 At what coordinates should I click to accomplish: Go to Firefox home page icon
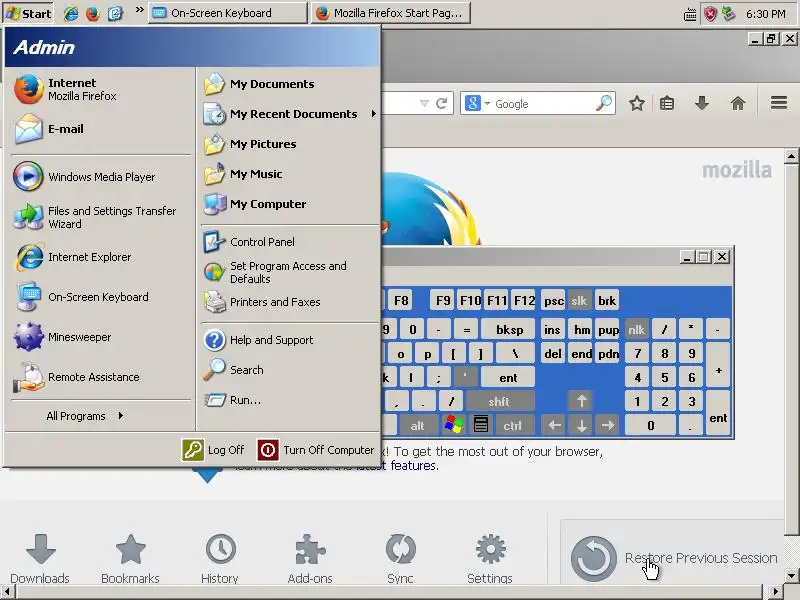[738, 103]
